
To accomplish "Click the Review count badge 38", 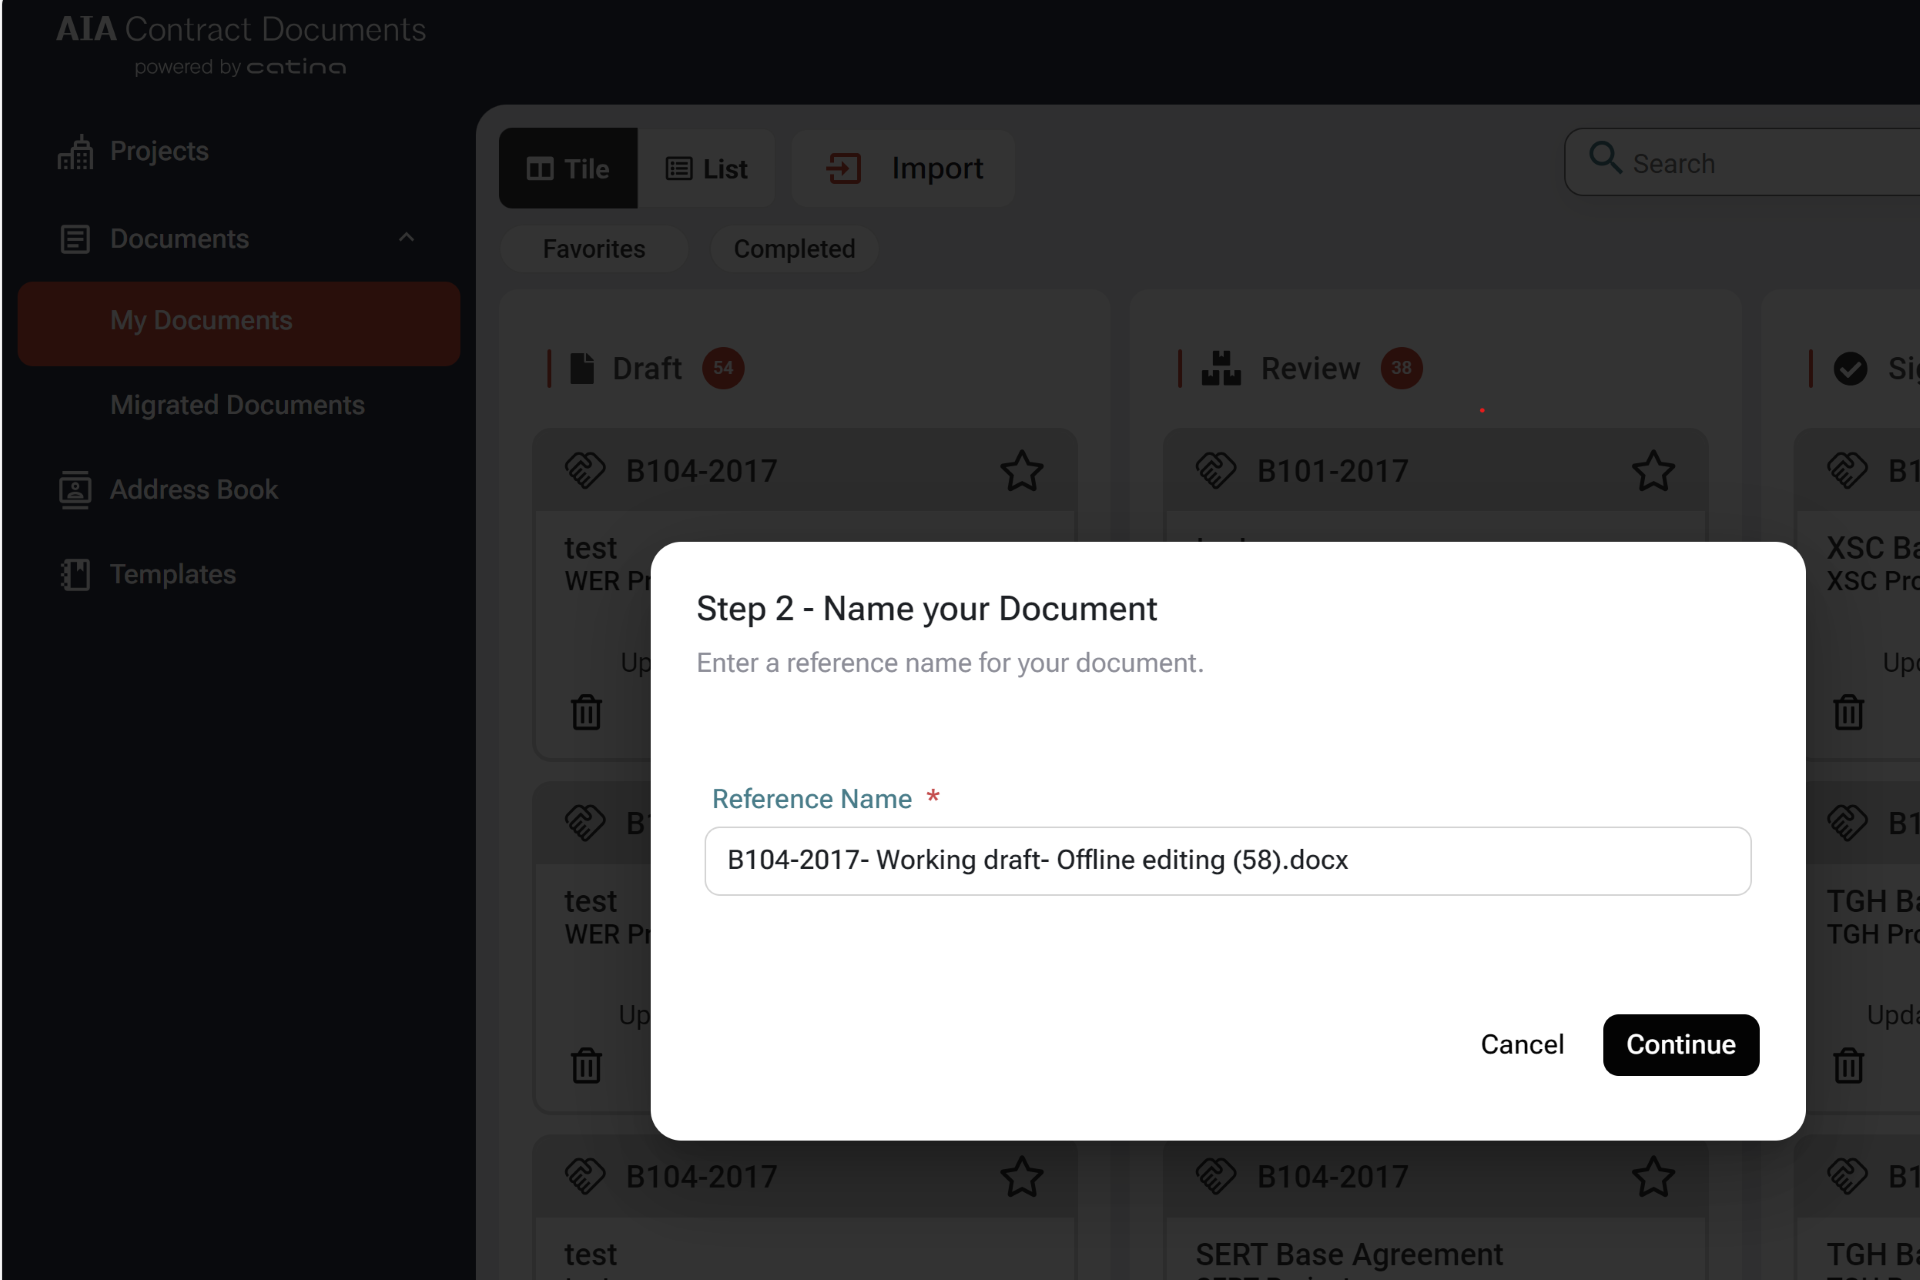I will pyautogui.click(x=1401, y=368).
